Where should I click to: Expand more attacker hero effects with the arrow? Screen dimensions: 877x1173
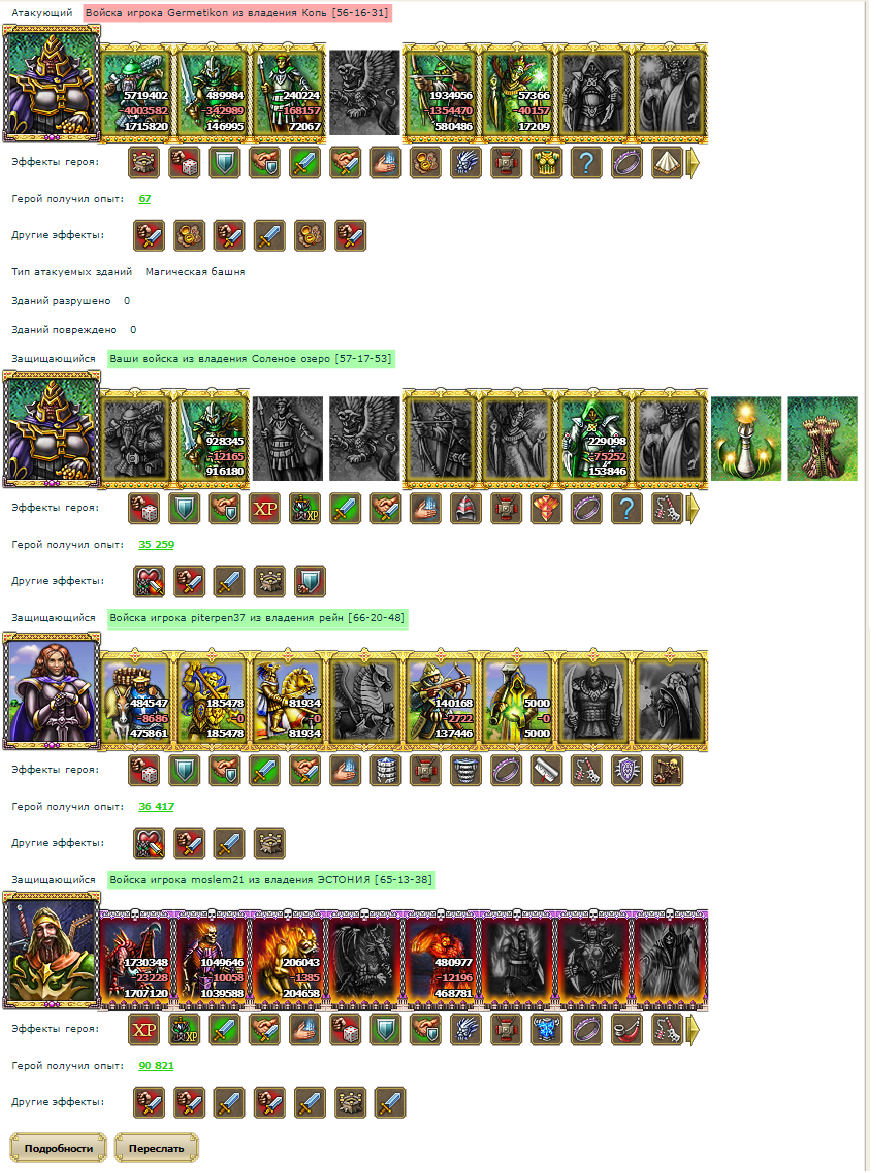[x=693, y=163]
